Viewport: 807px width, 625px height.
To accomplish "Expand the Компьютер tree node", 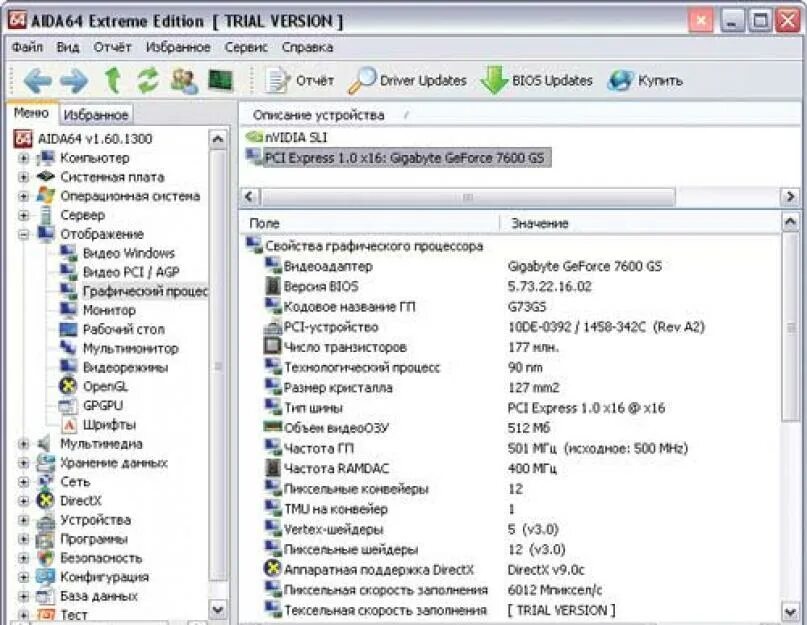I will pos(23,158).
